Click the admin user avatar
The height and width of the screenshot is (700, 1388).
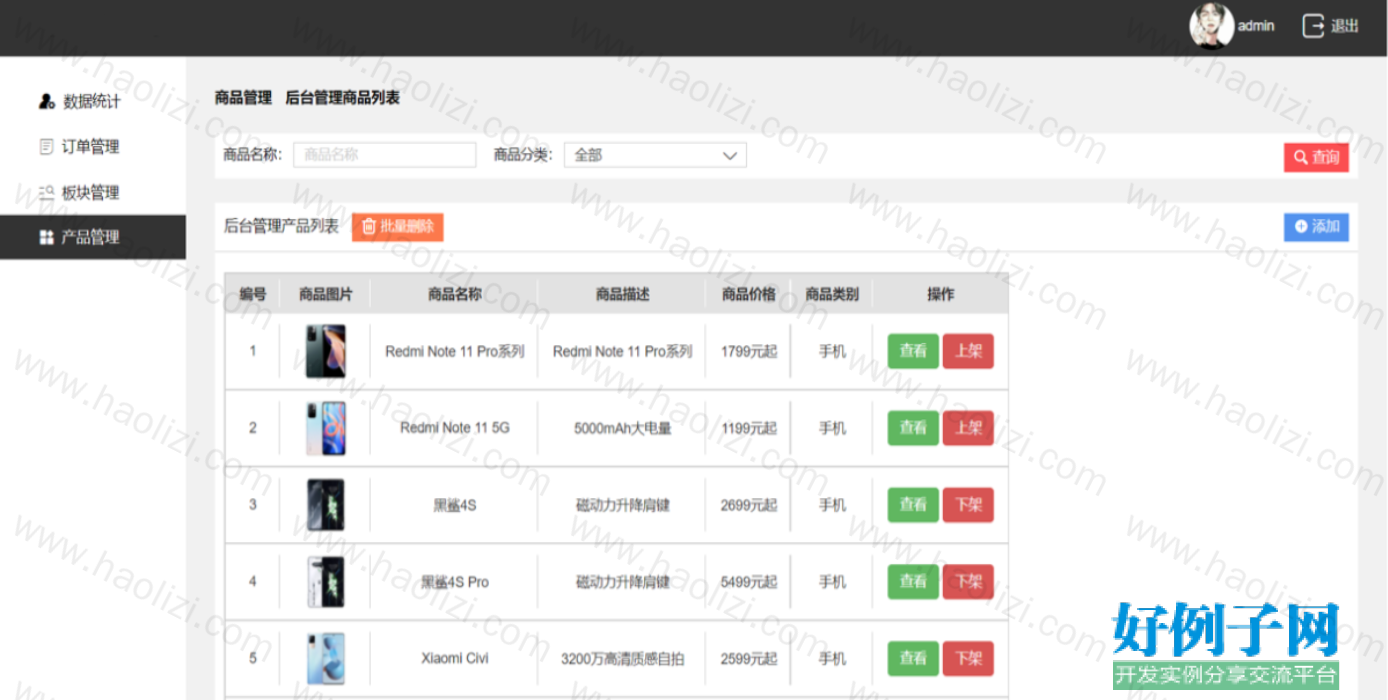[x=1211, y=25]
